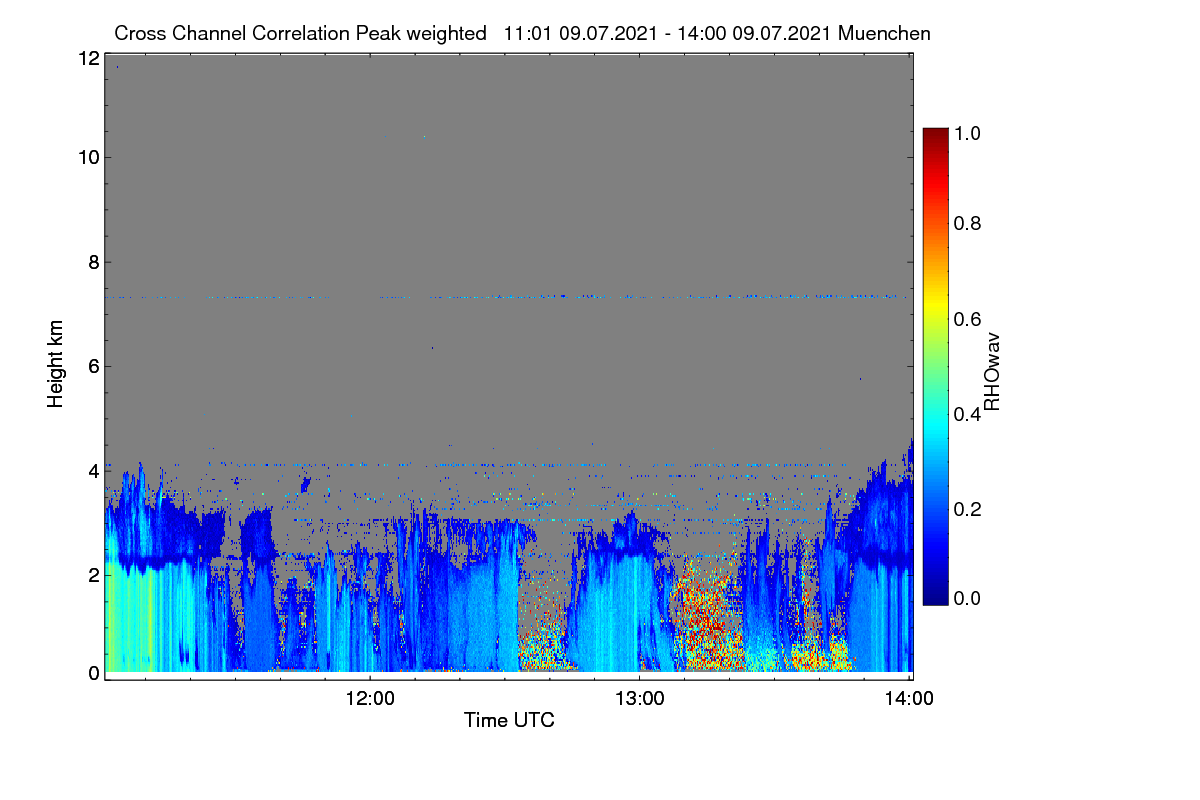
Task: Click the height tick label 4
Action: click(94, 470)
